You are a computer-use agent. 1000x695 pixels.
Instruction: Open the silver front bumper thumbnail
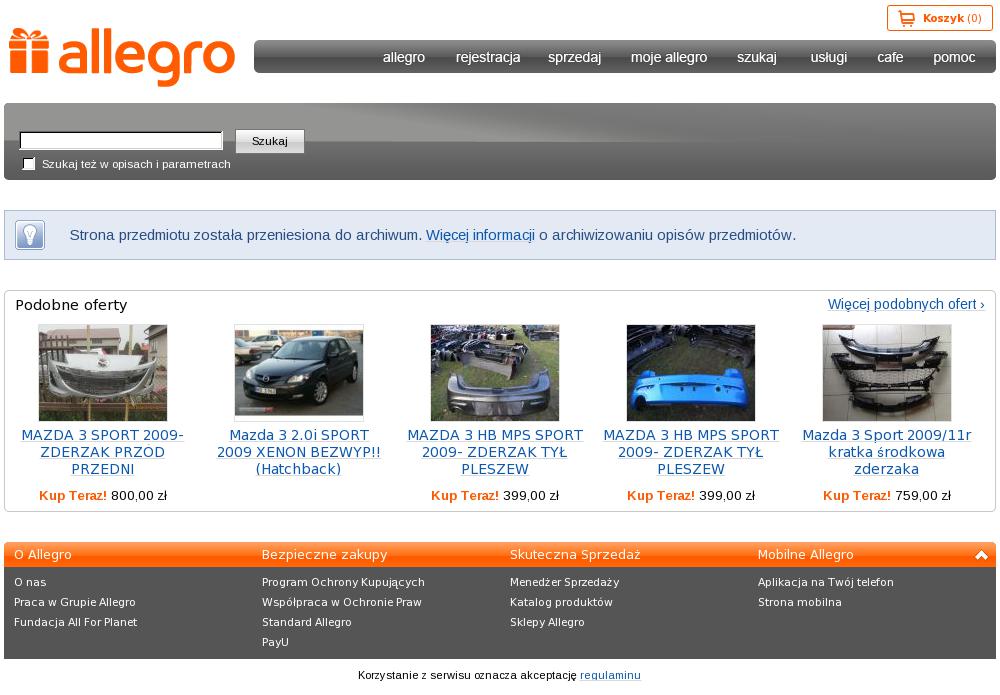coord(103,372)
